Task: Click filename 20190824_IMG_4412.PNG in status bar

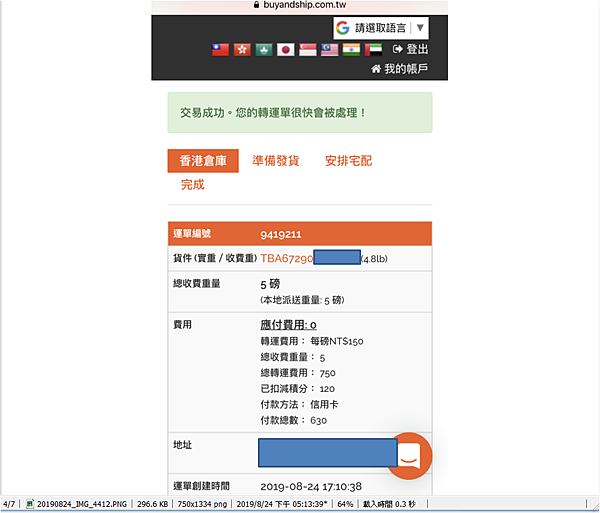Action: pos(82,504)
